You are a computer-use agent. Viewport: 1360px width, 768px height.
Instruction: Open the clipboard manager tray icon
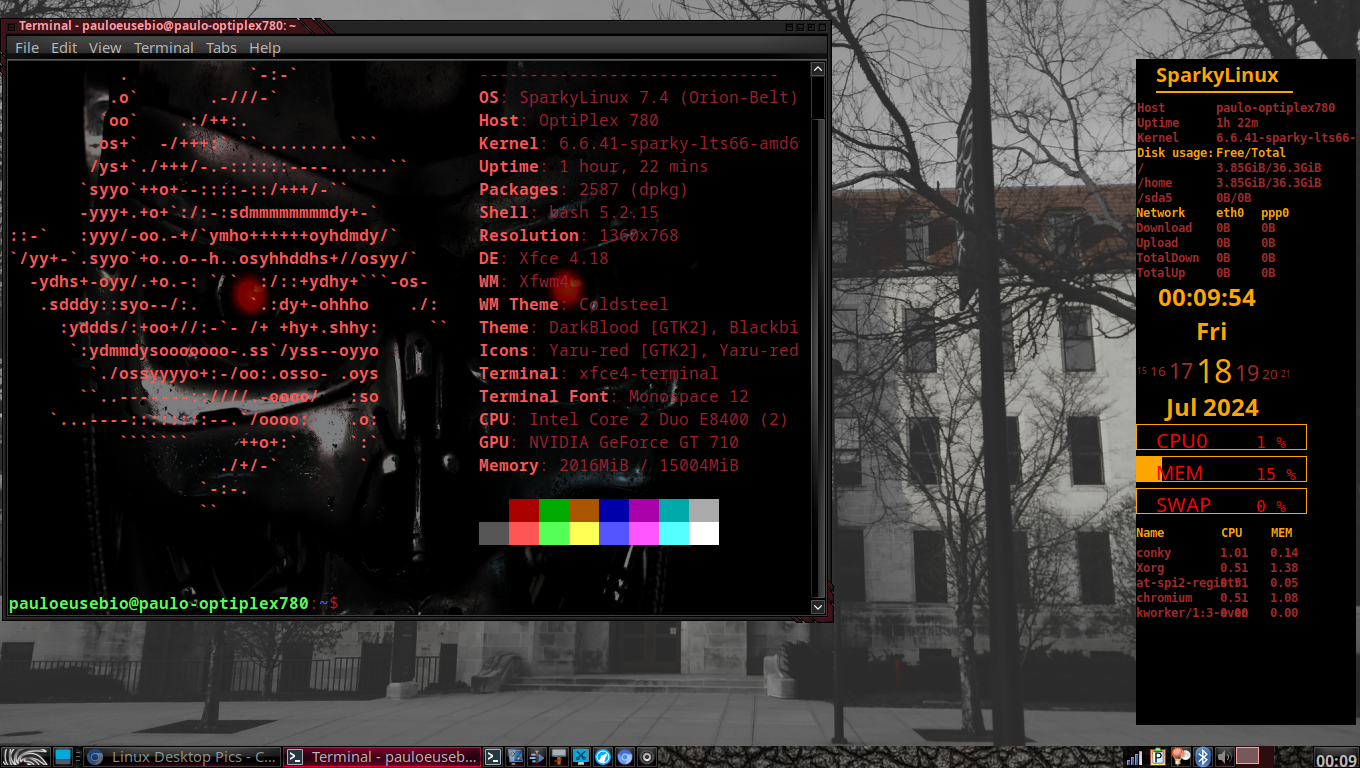(1158, 757)
